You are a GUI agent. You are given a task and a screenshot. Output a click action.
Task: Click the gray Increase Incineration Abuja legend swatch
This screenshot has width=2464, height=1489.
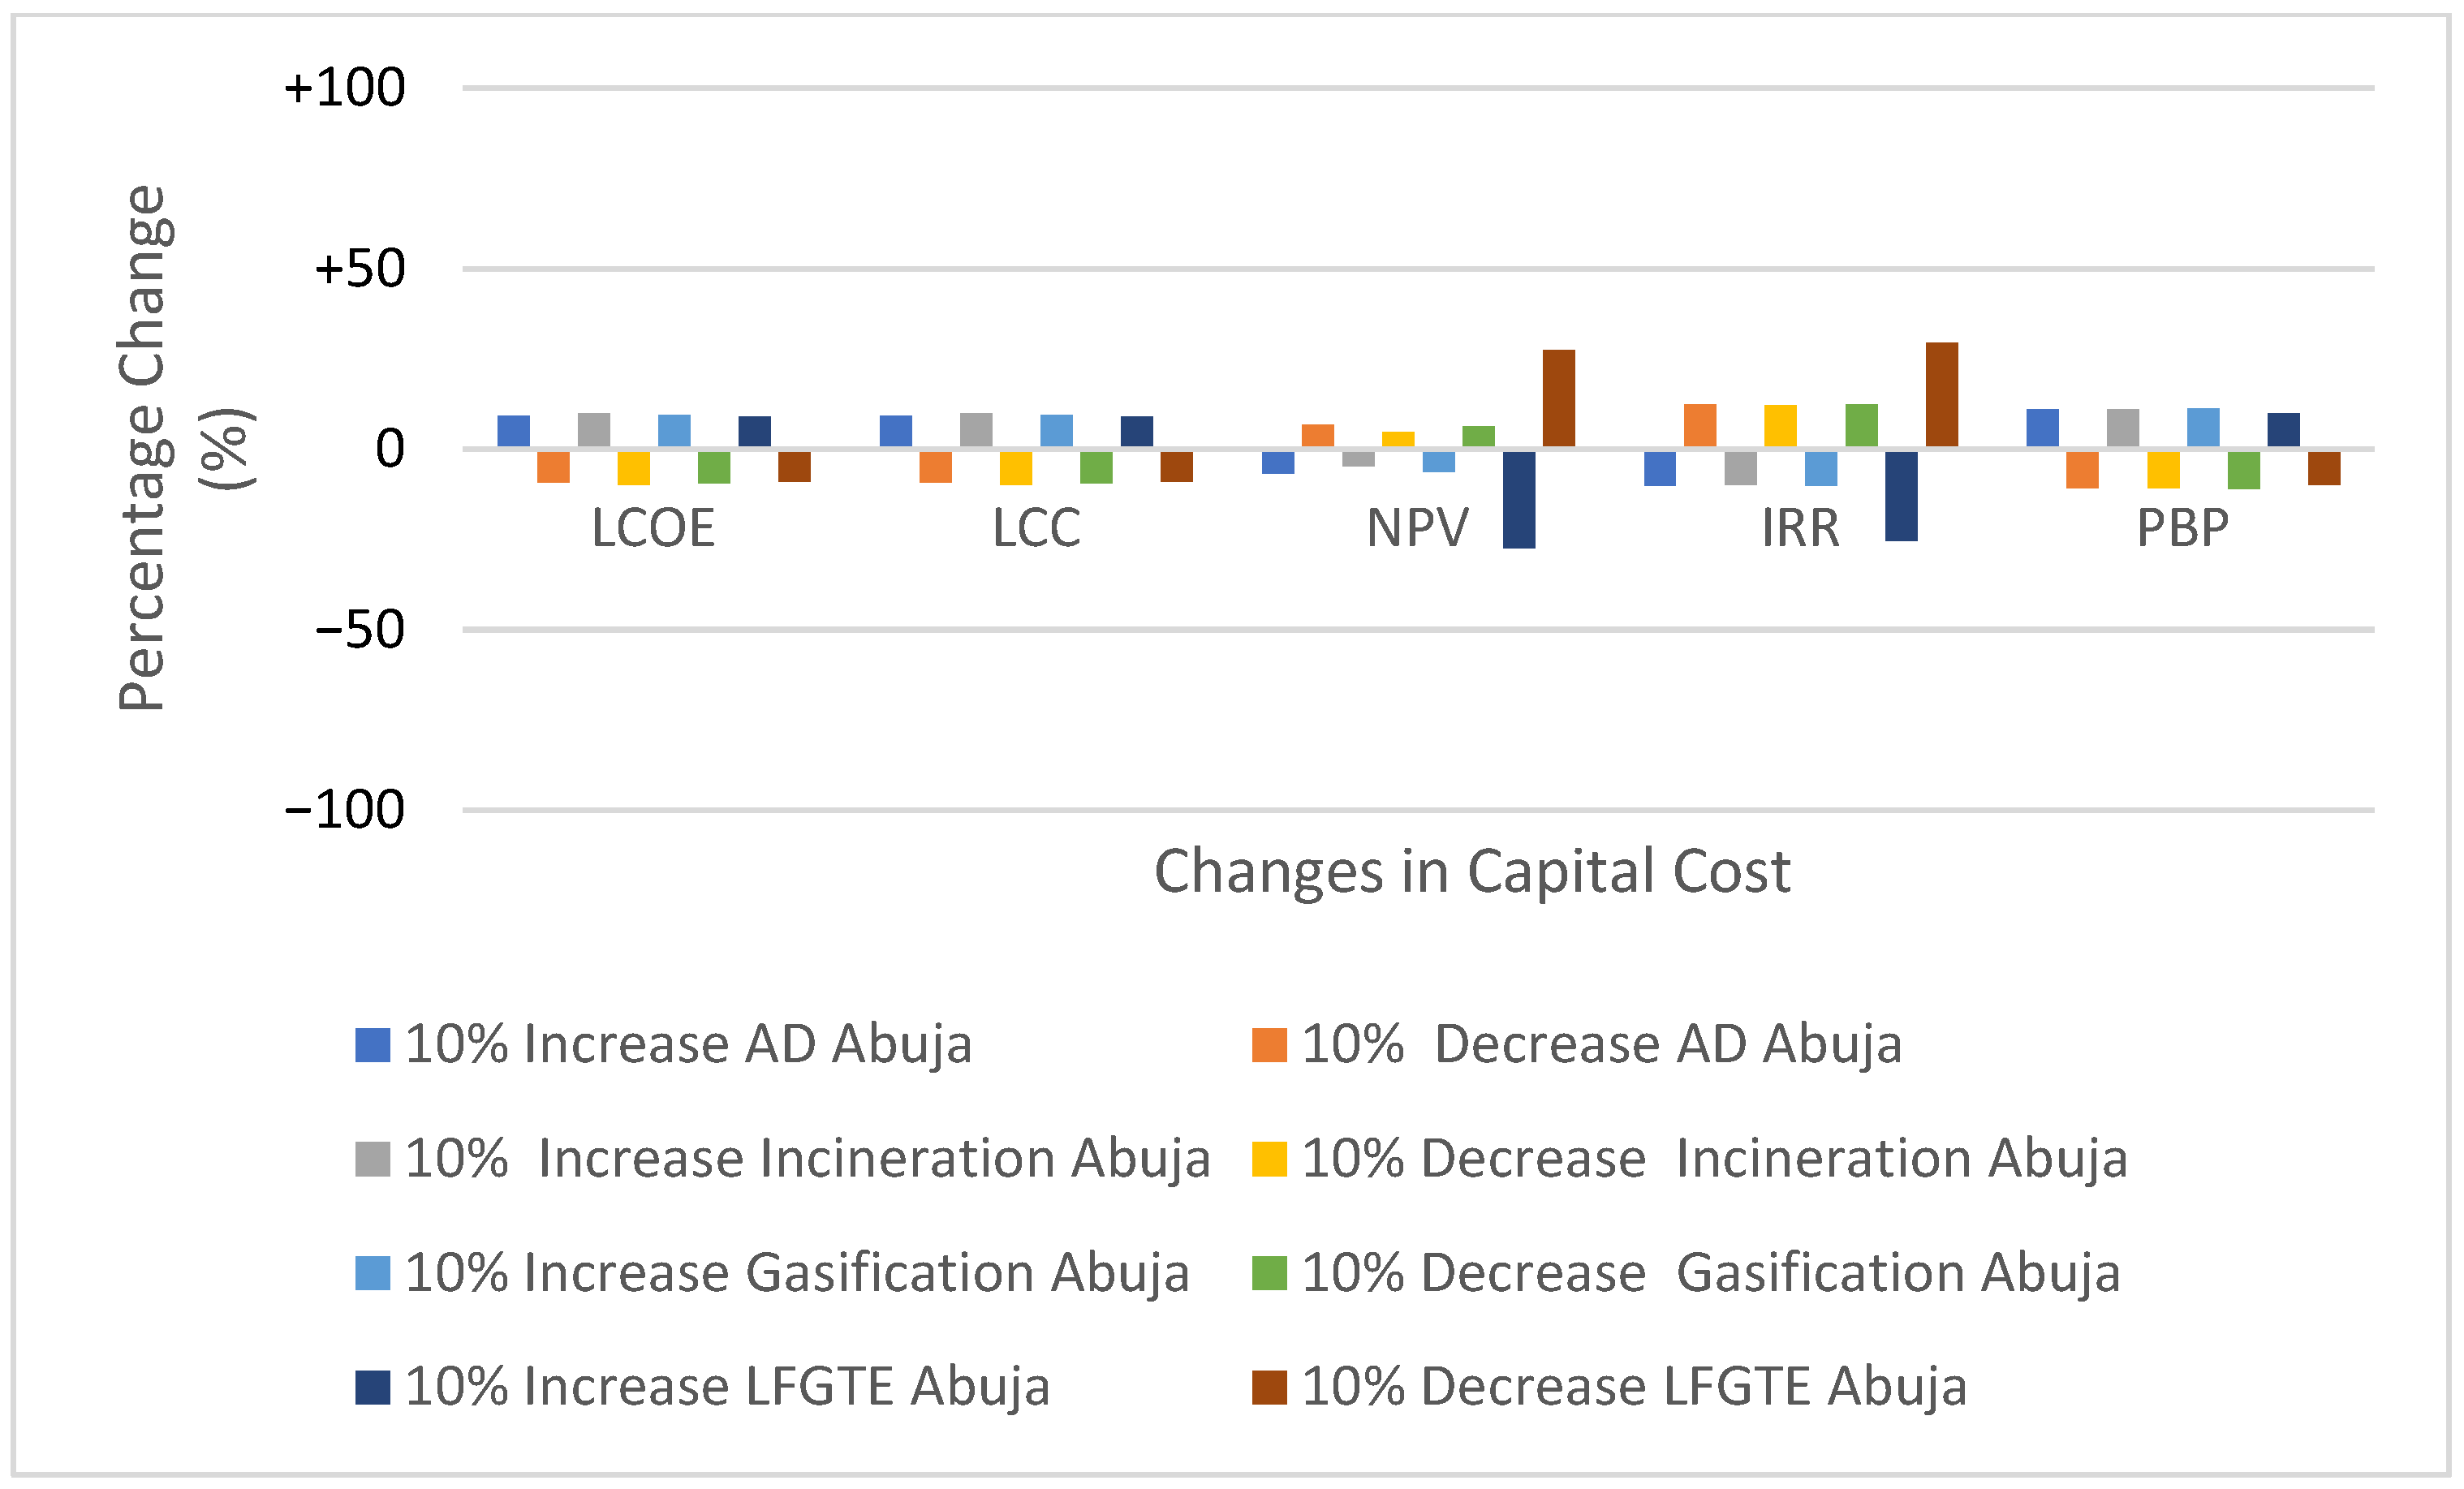pyautogui.click(x=372, y=1159)
